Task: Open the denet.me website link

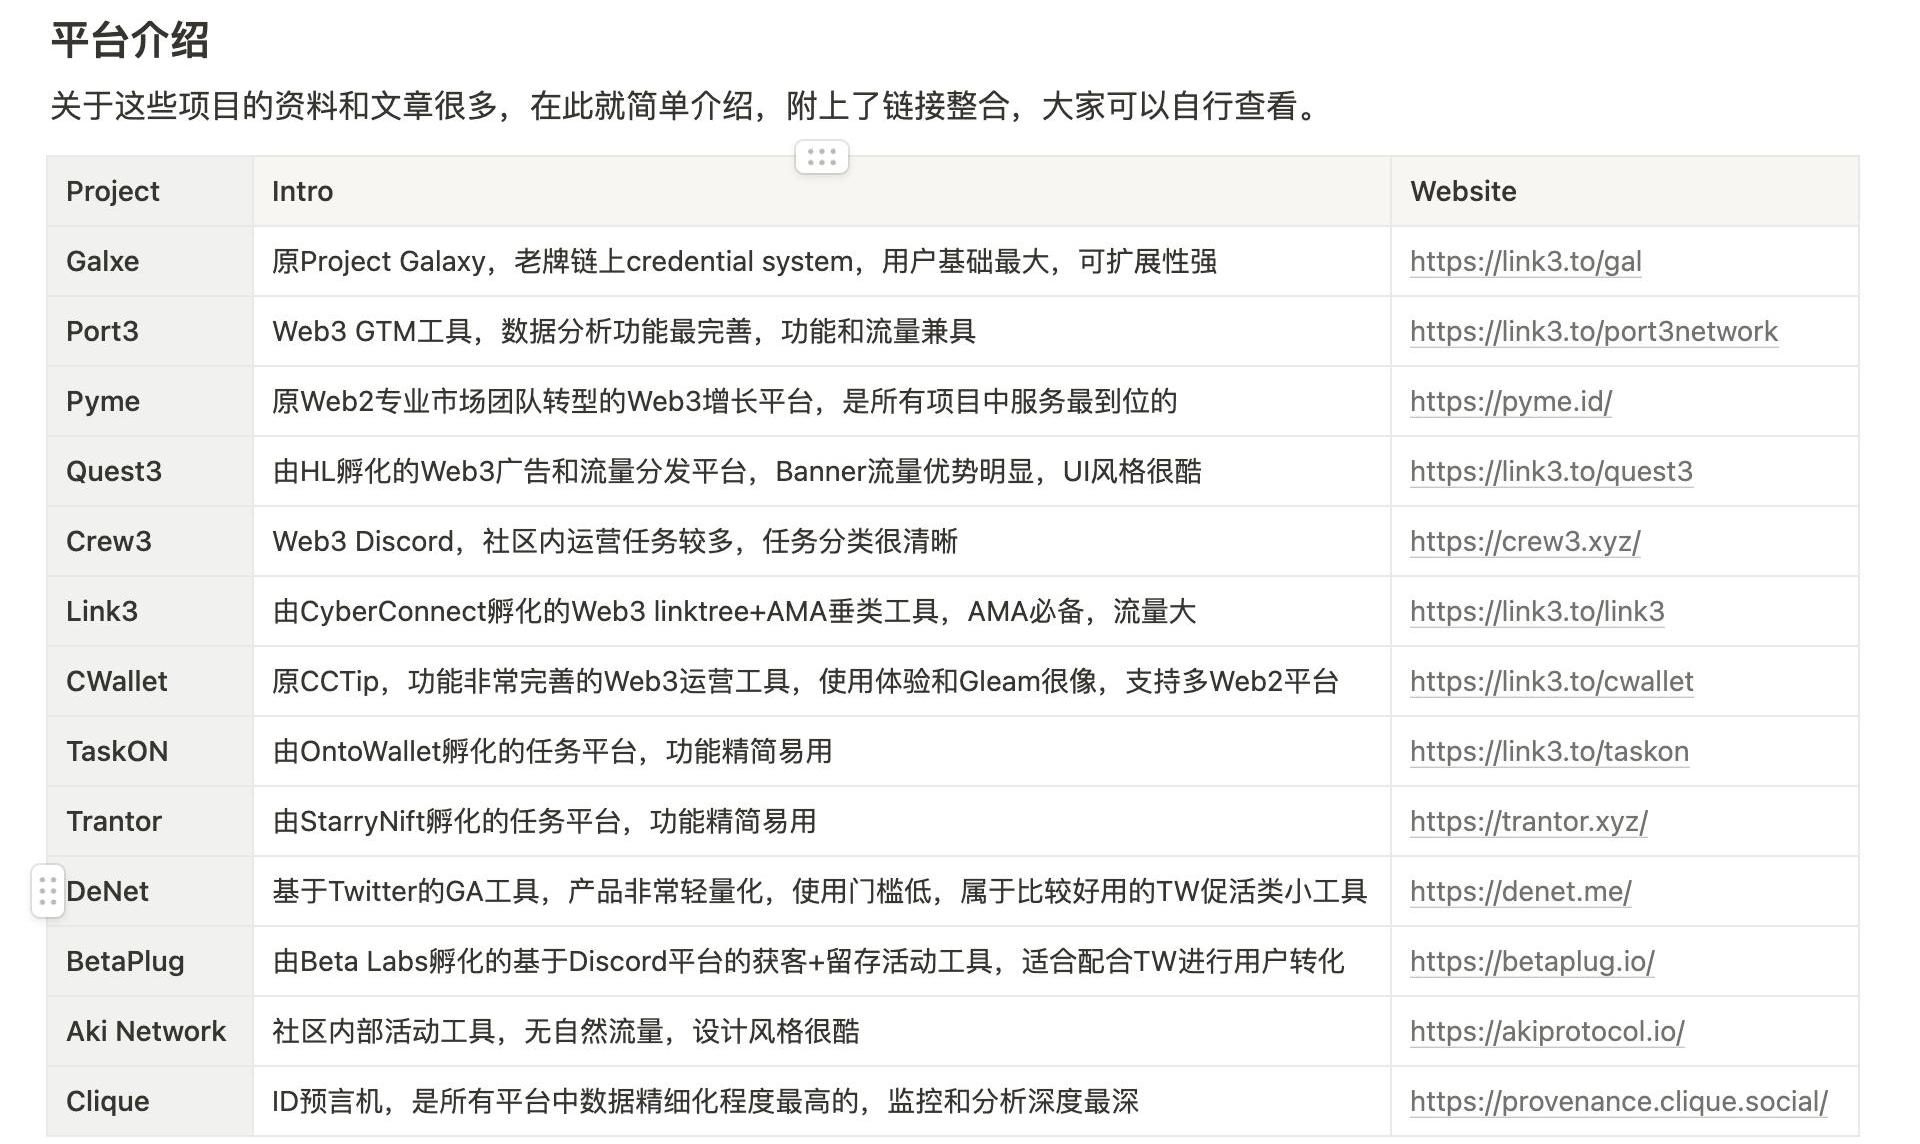Action: (x=1520, y=891)
